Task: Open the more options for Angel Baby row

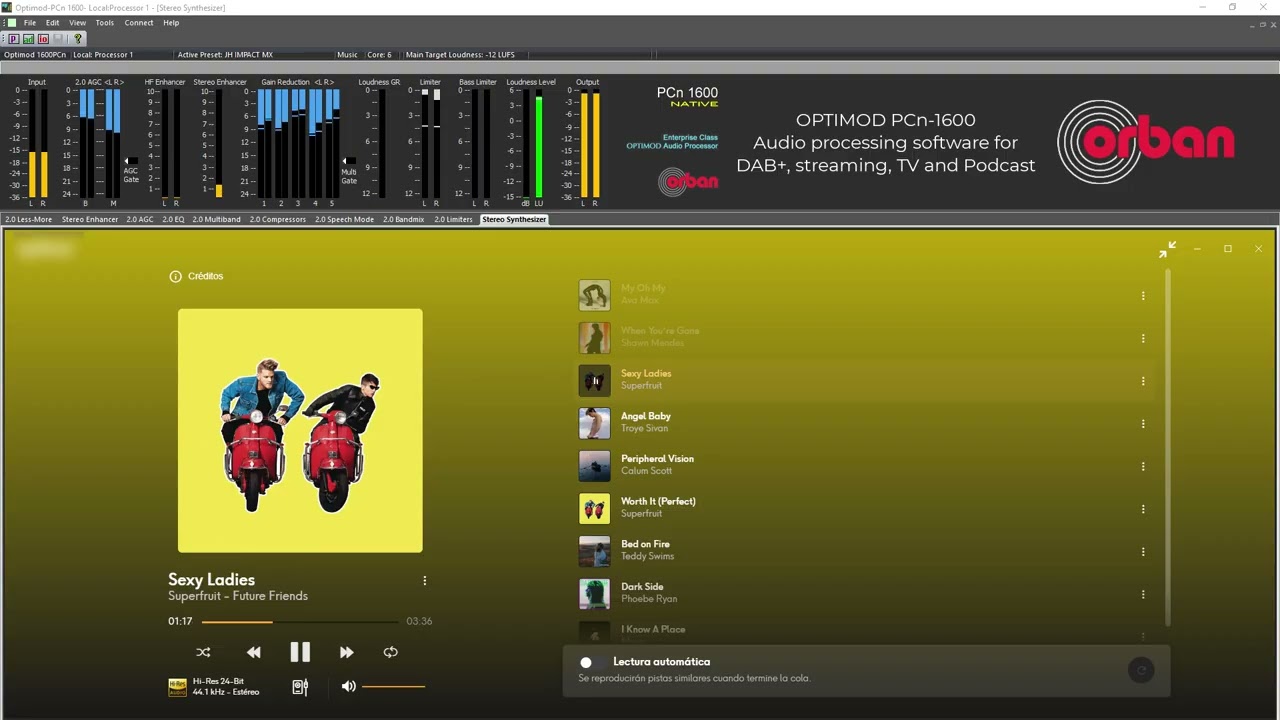Action: [x=1143, y=424]
